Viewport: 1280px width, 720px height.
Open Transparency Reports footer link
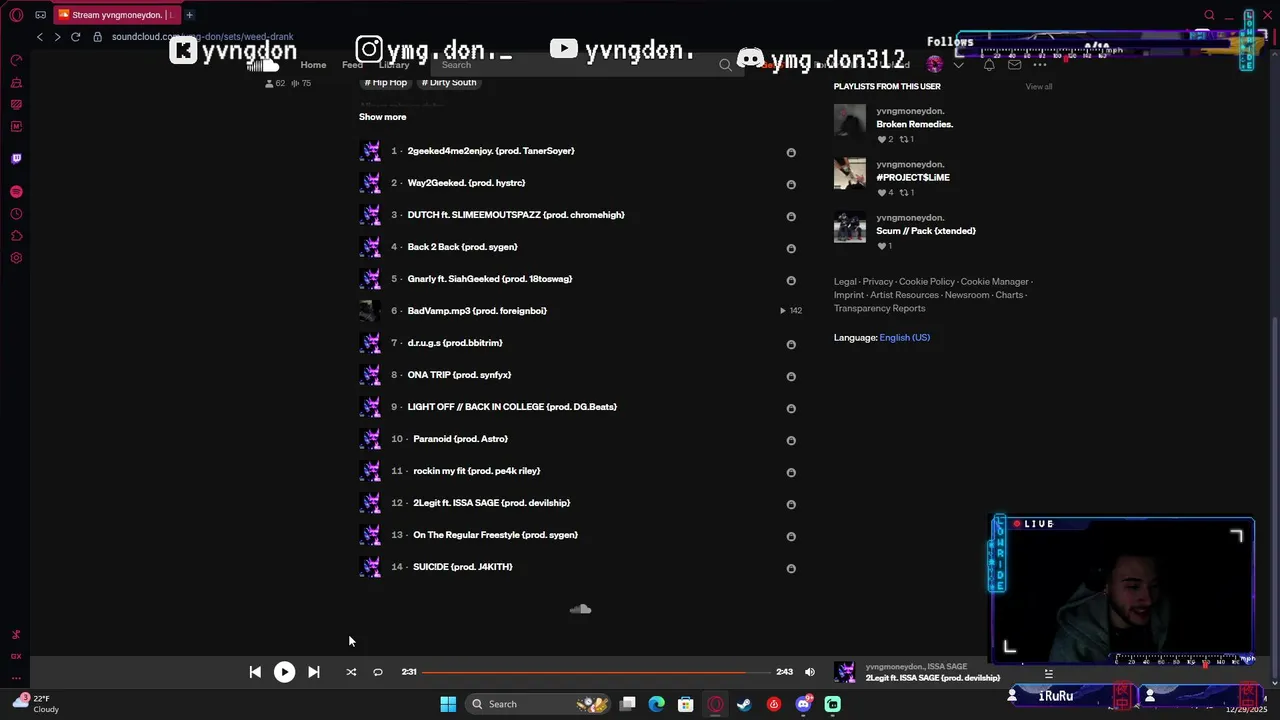click(879, 308)
